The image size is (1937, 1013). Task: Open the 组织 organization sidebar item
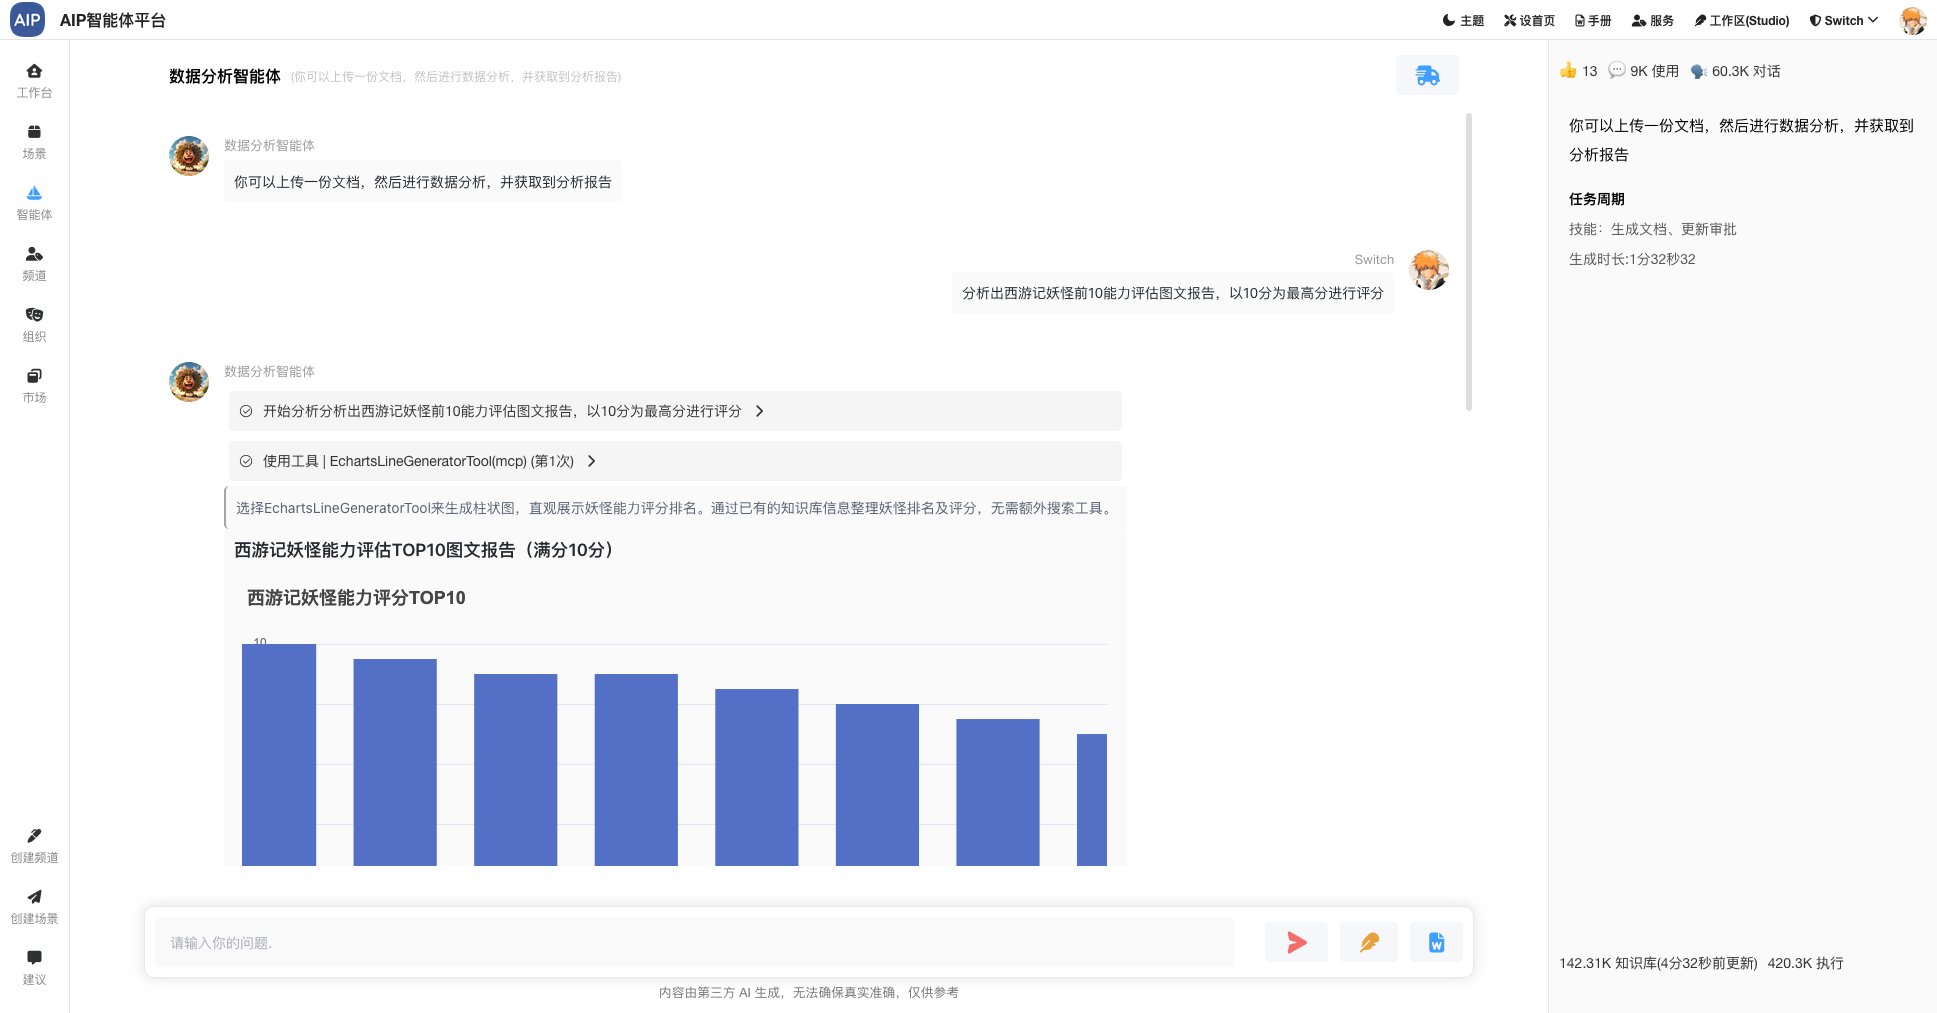point(34,325)
